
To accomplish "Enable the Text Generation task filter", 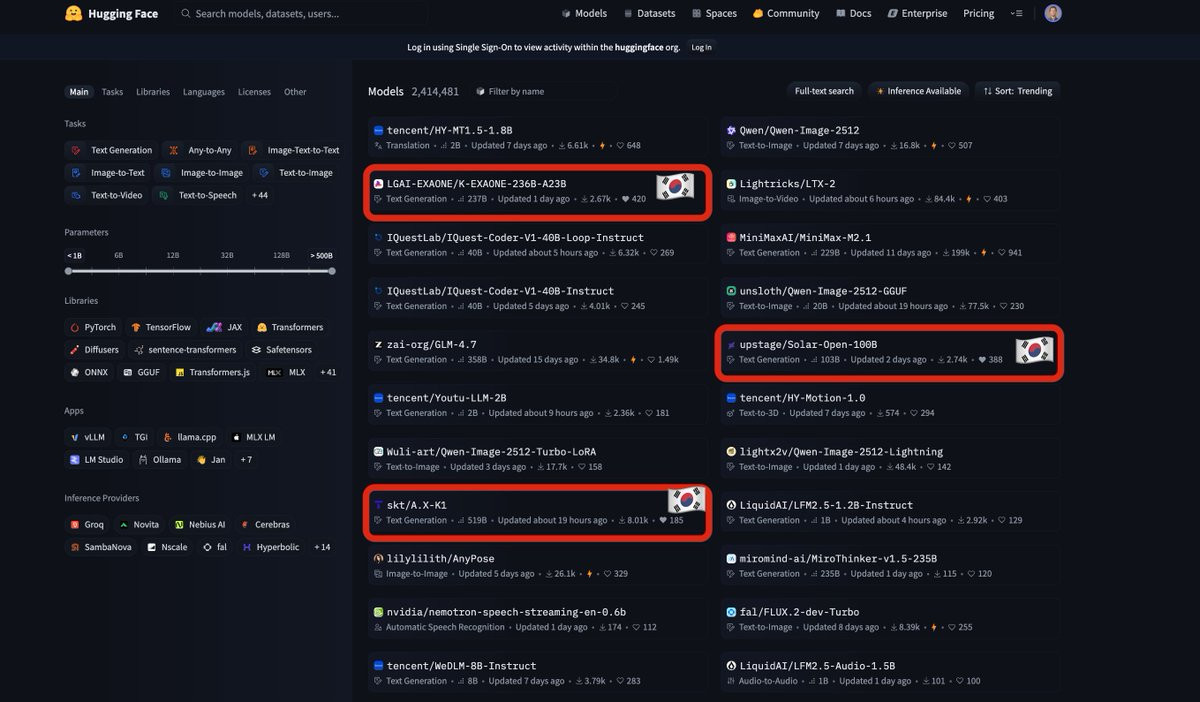I will tap(111, 150).
